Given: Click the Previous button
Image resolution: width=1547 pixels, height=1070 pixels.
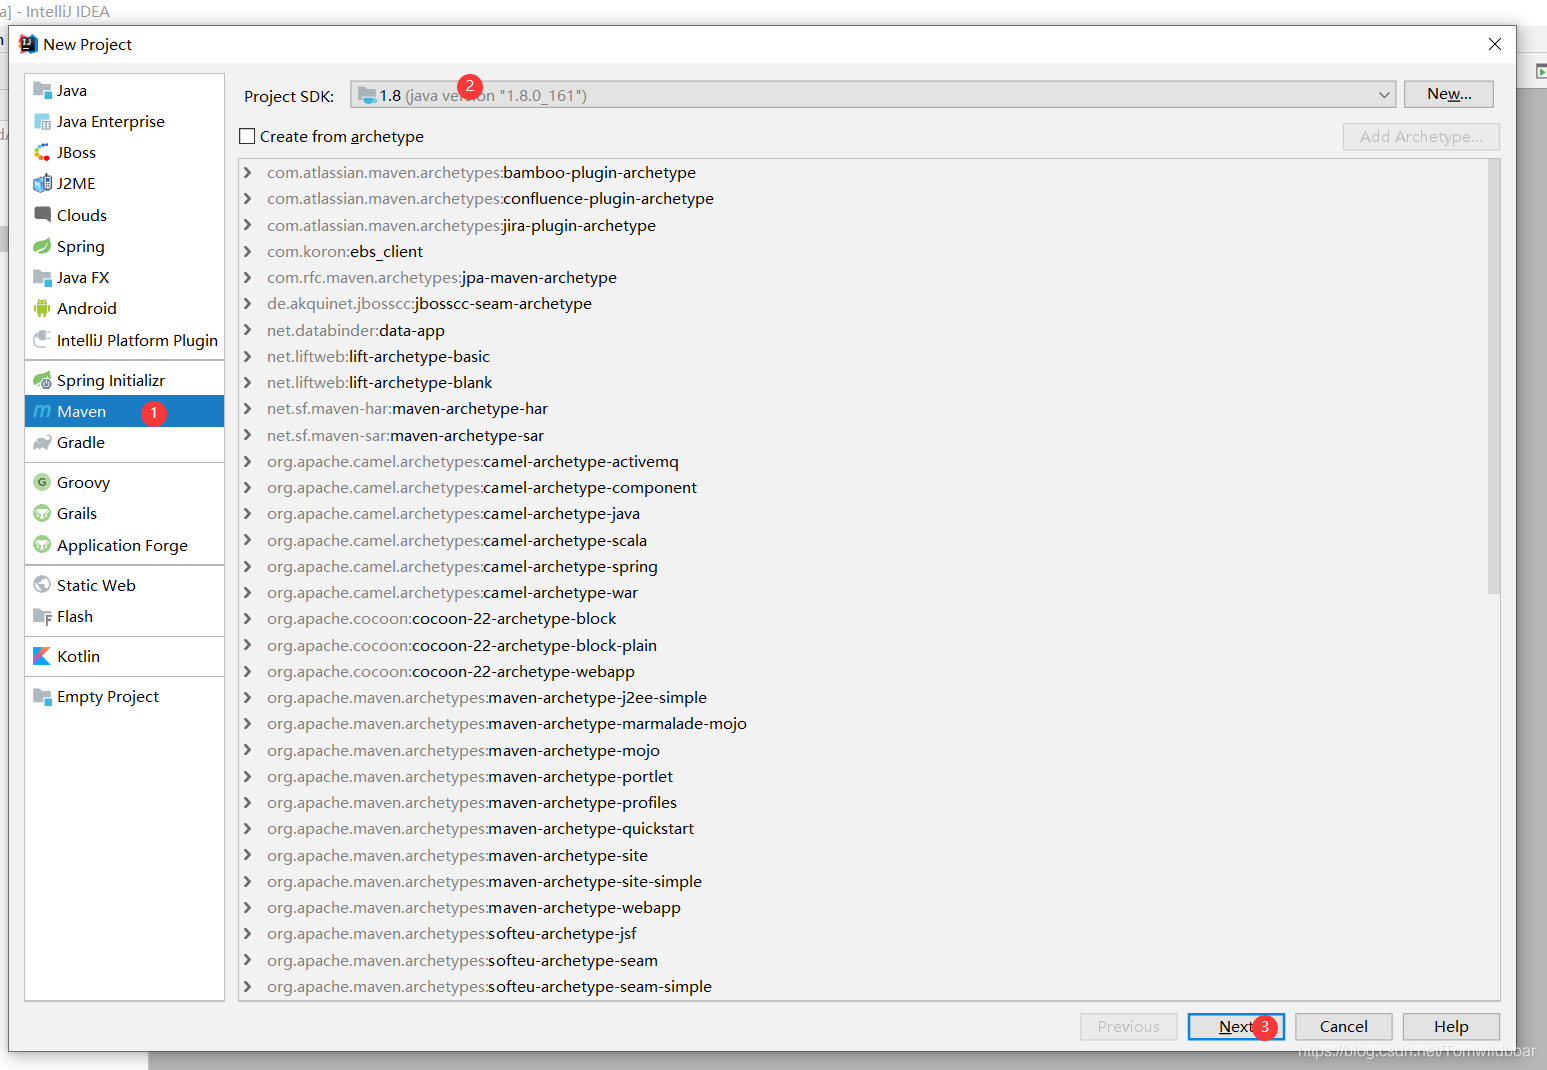Looking at the screenshot, I should click(1128, 1027).
